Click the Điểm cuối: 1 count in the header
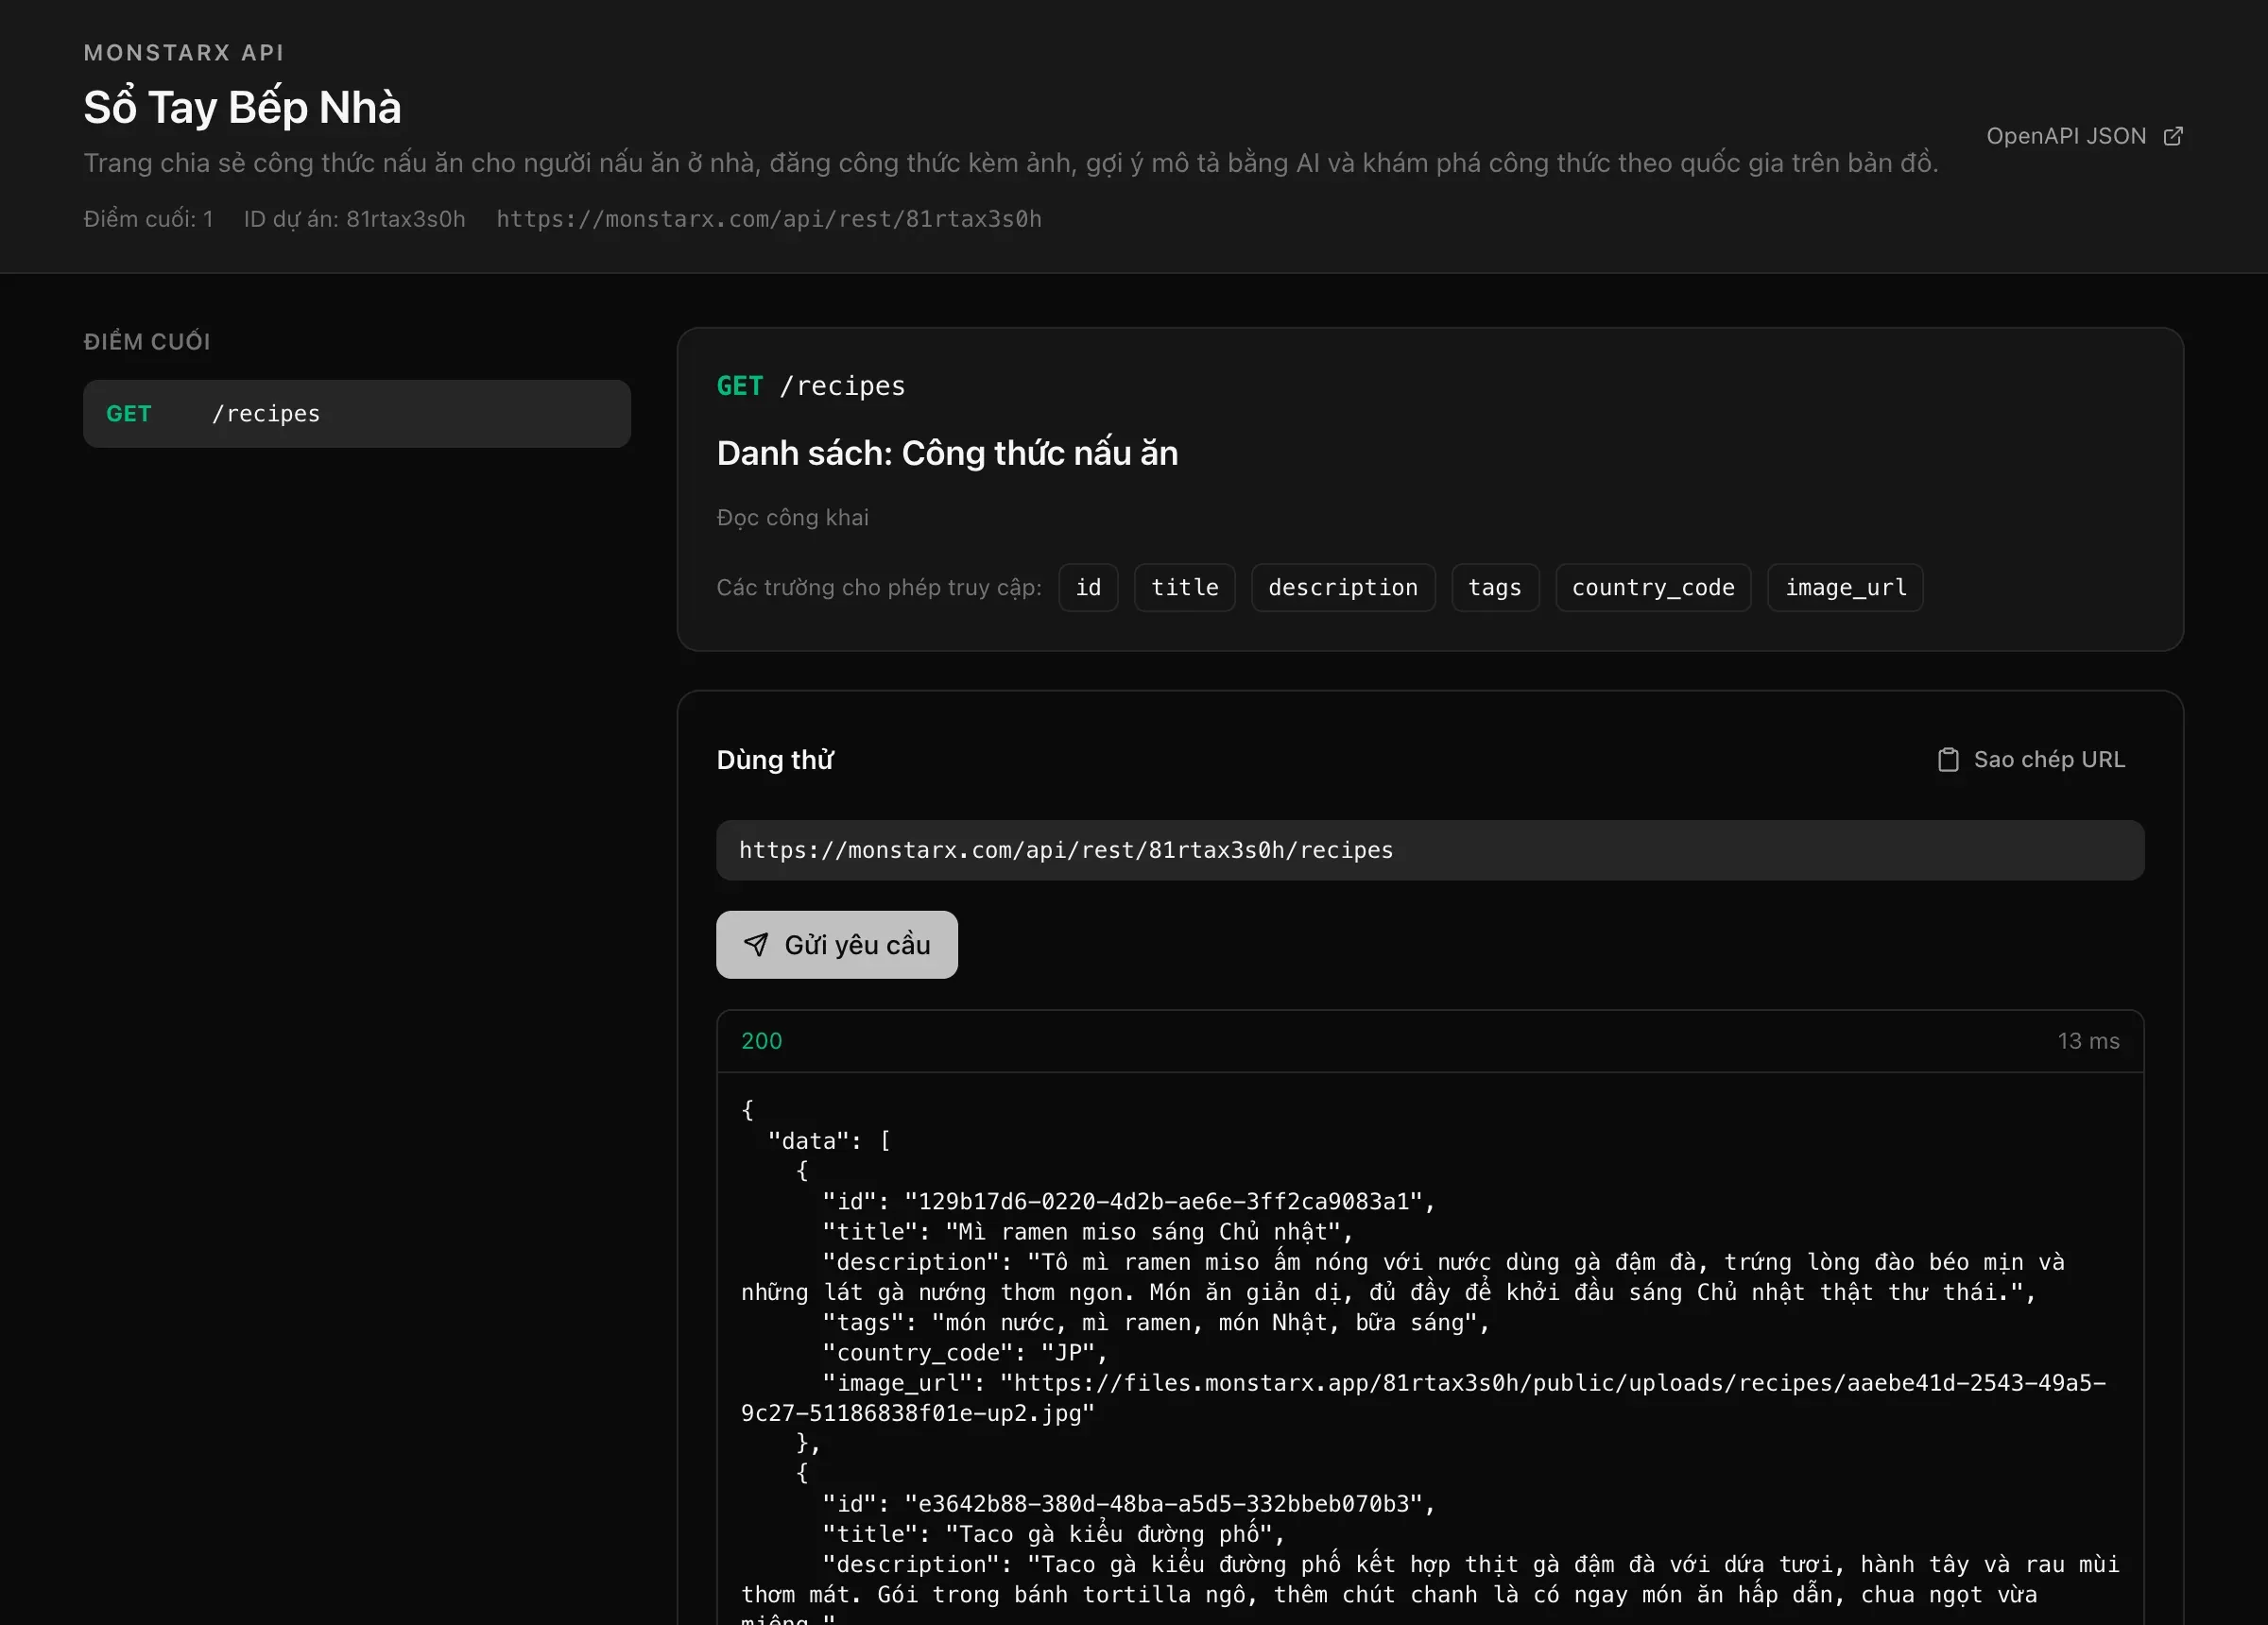This screenshot has width=2268, height=1625. coord(148,219)
